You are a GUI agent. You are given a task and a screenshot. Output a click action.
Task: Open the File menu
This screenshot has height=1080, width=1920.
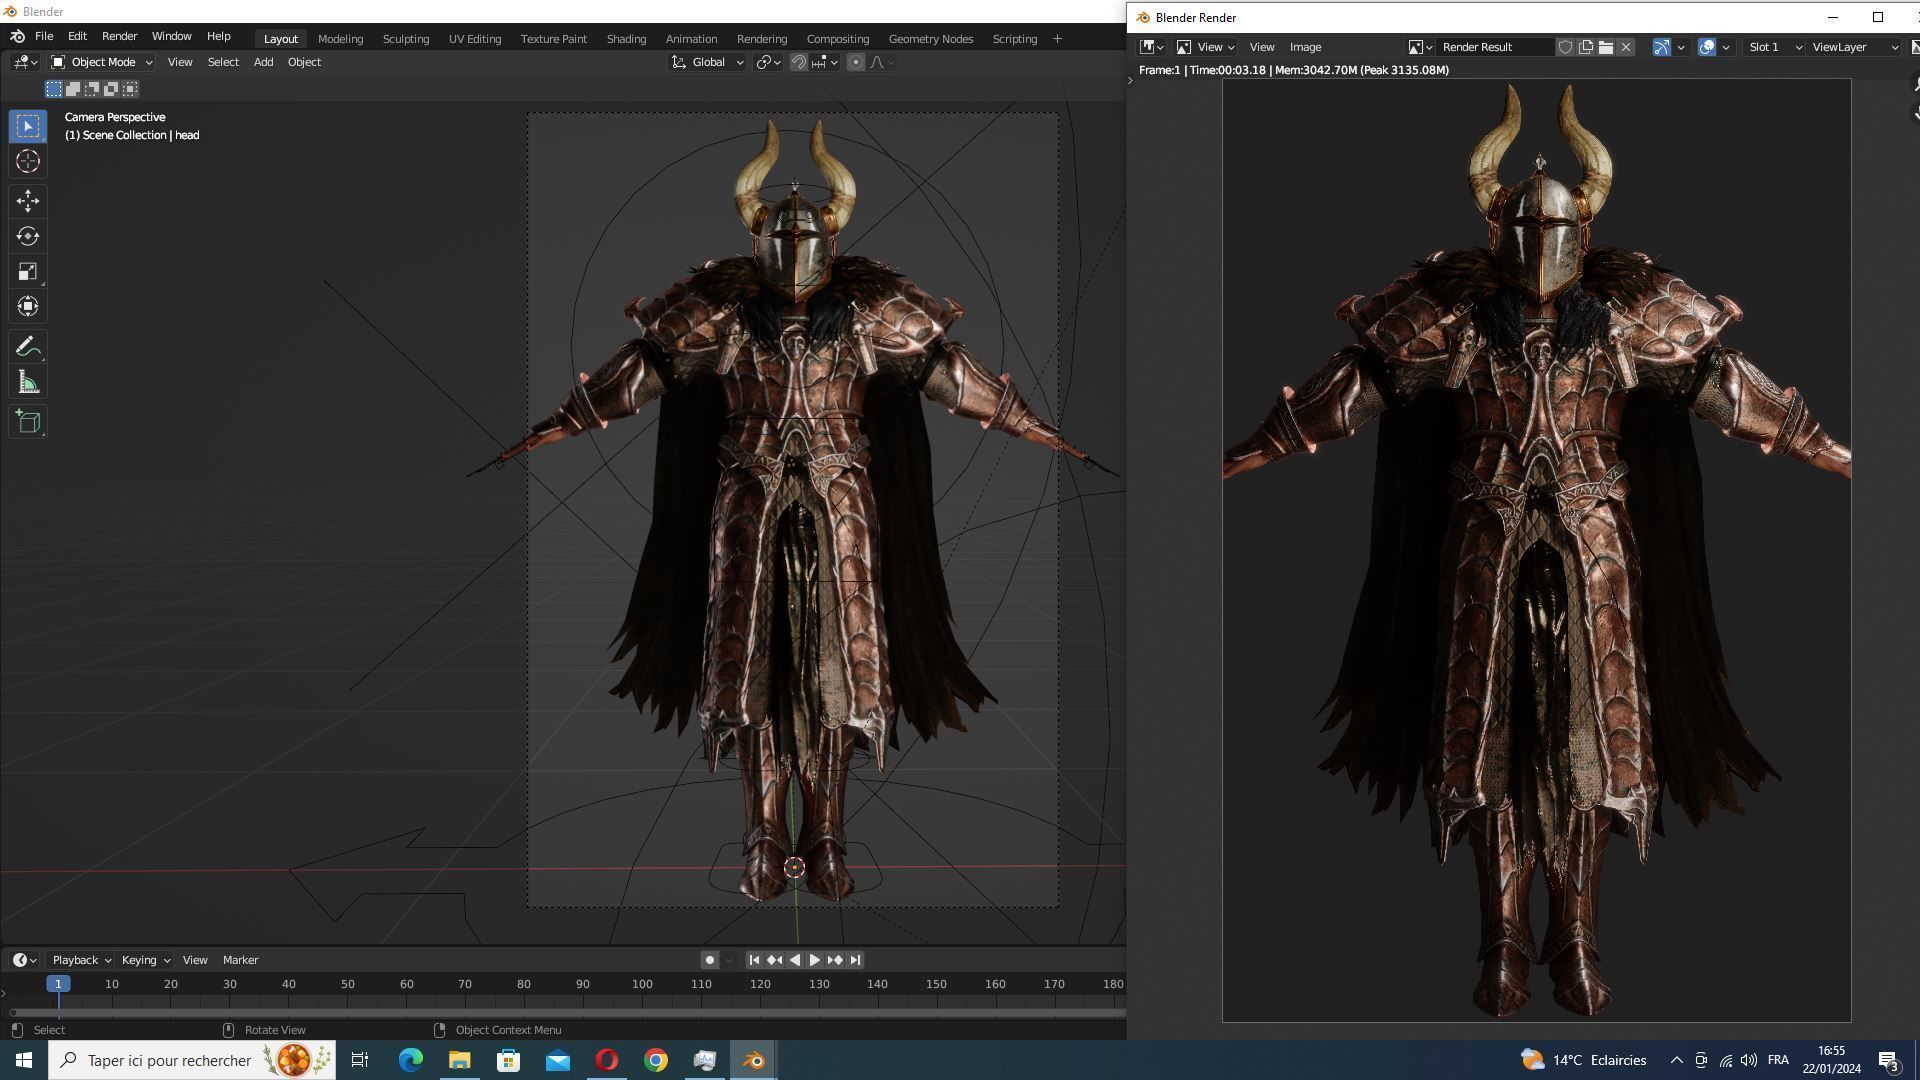[x=44, y=36]
